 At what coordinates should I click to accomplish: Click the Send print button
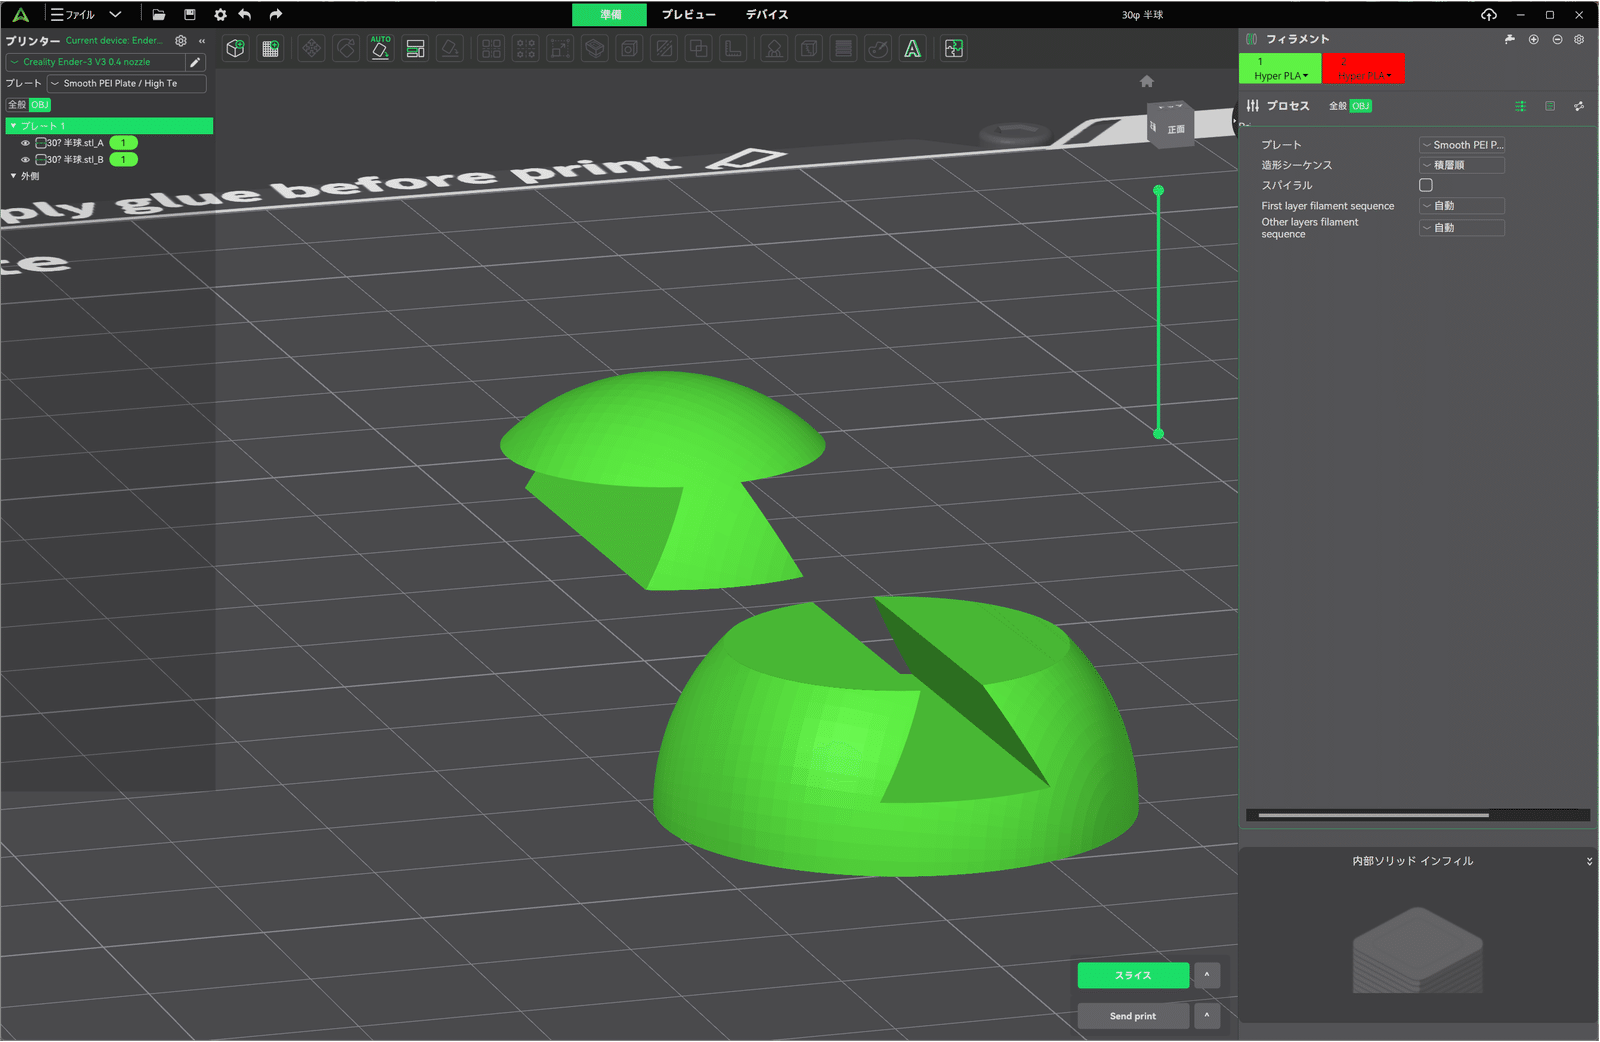[x=1133, y=1016]
